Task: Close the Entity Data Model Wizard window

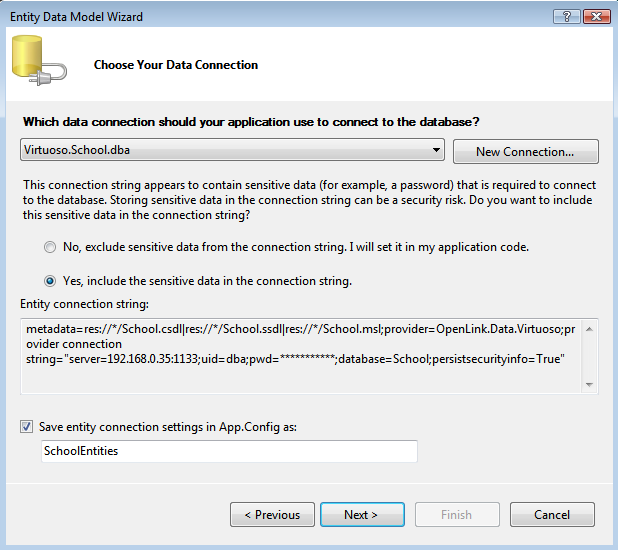Action: click(x=596, y=17)
